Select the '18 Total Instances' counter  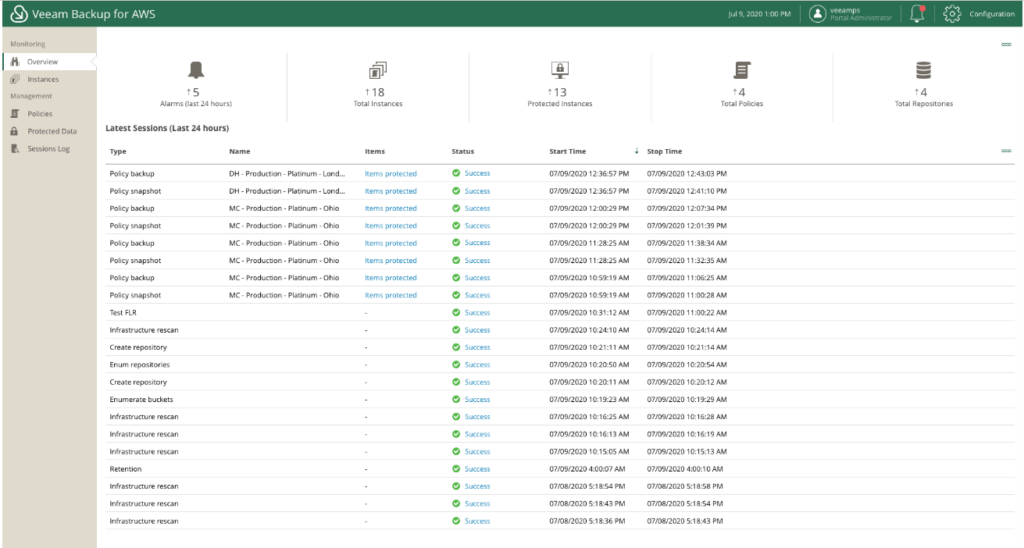(x=378, y=97)
